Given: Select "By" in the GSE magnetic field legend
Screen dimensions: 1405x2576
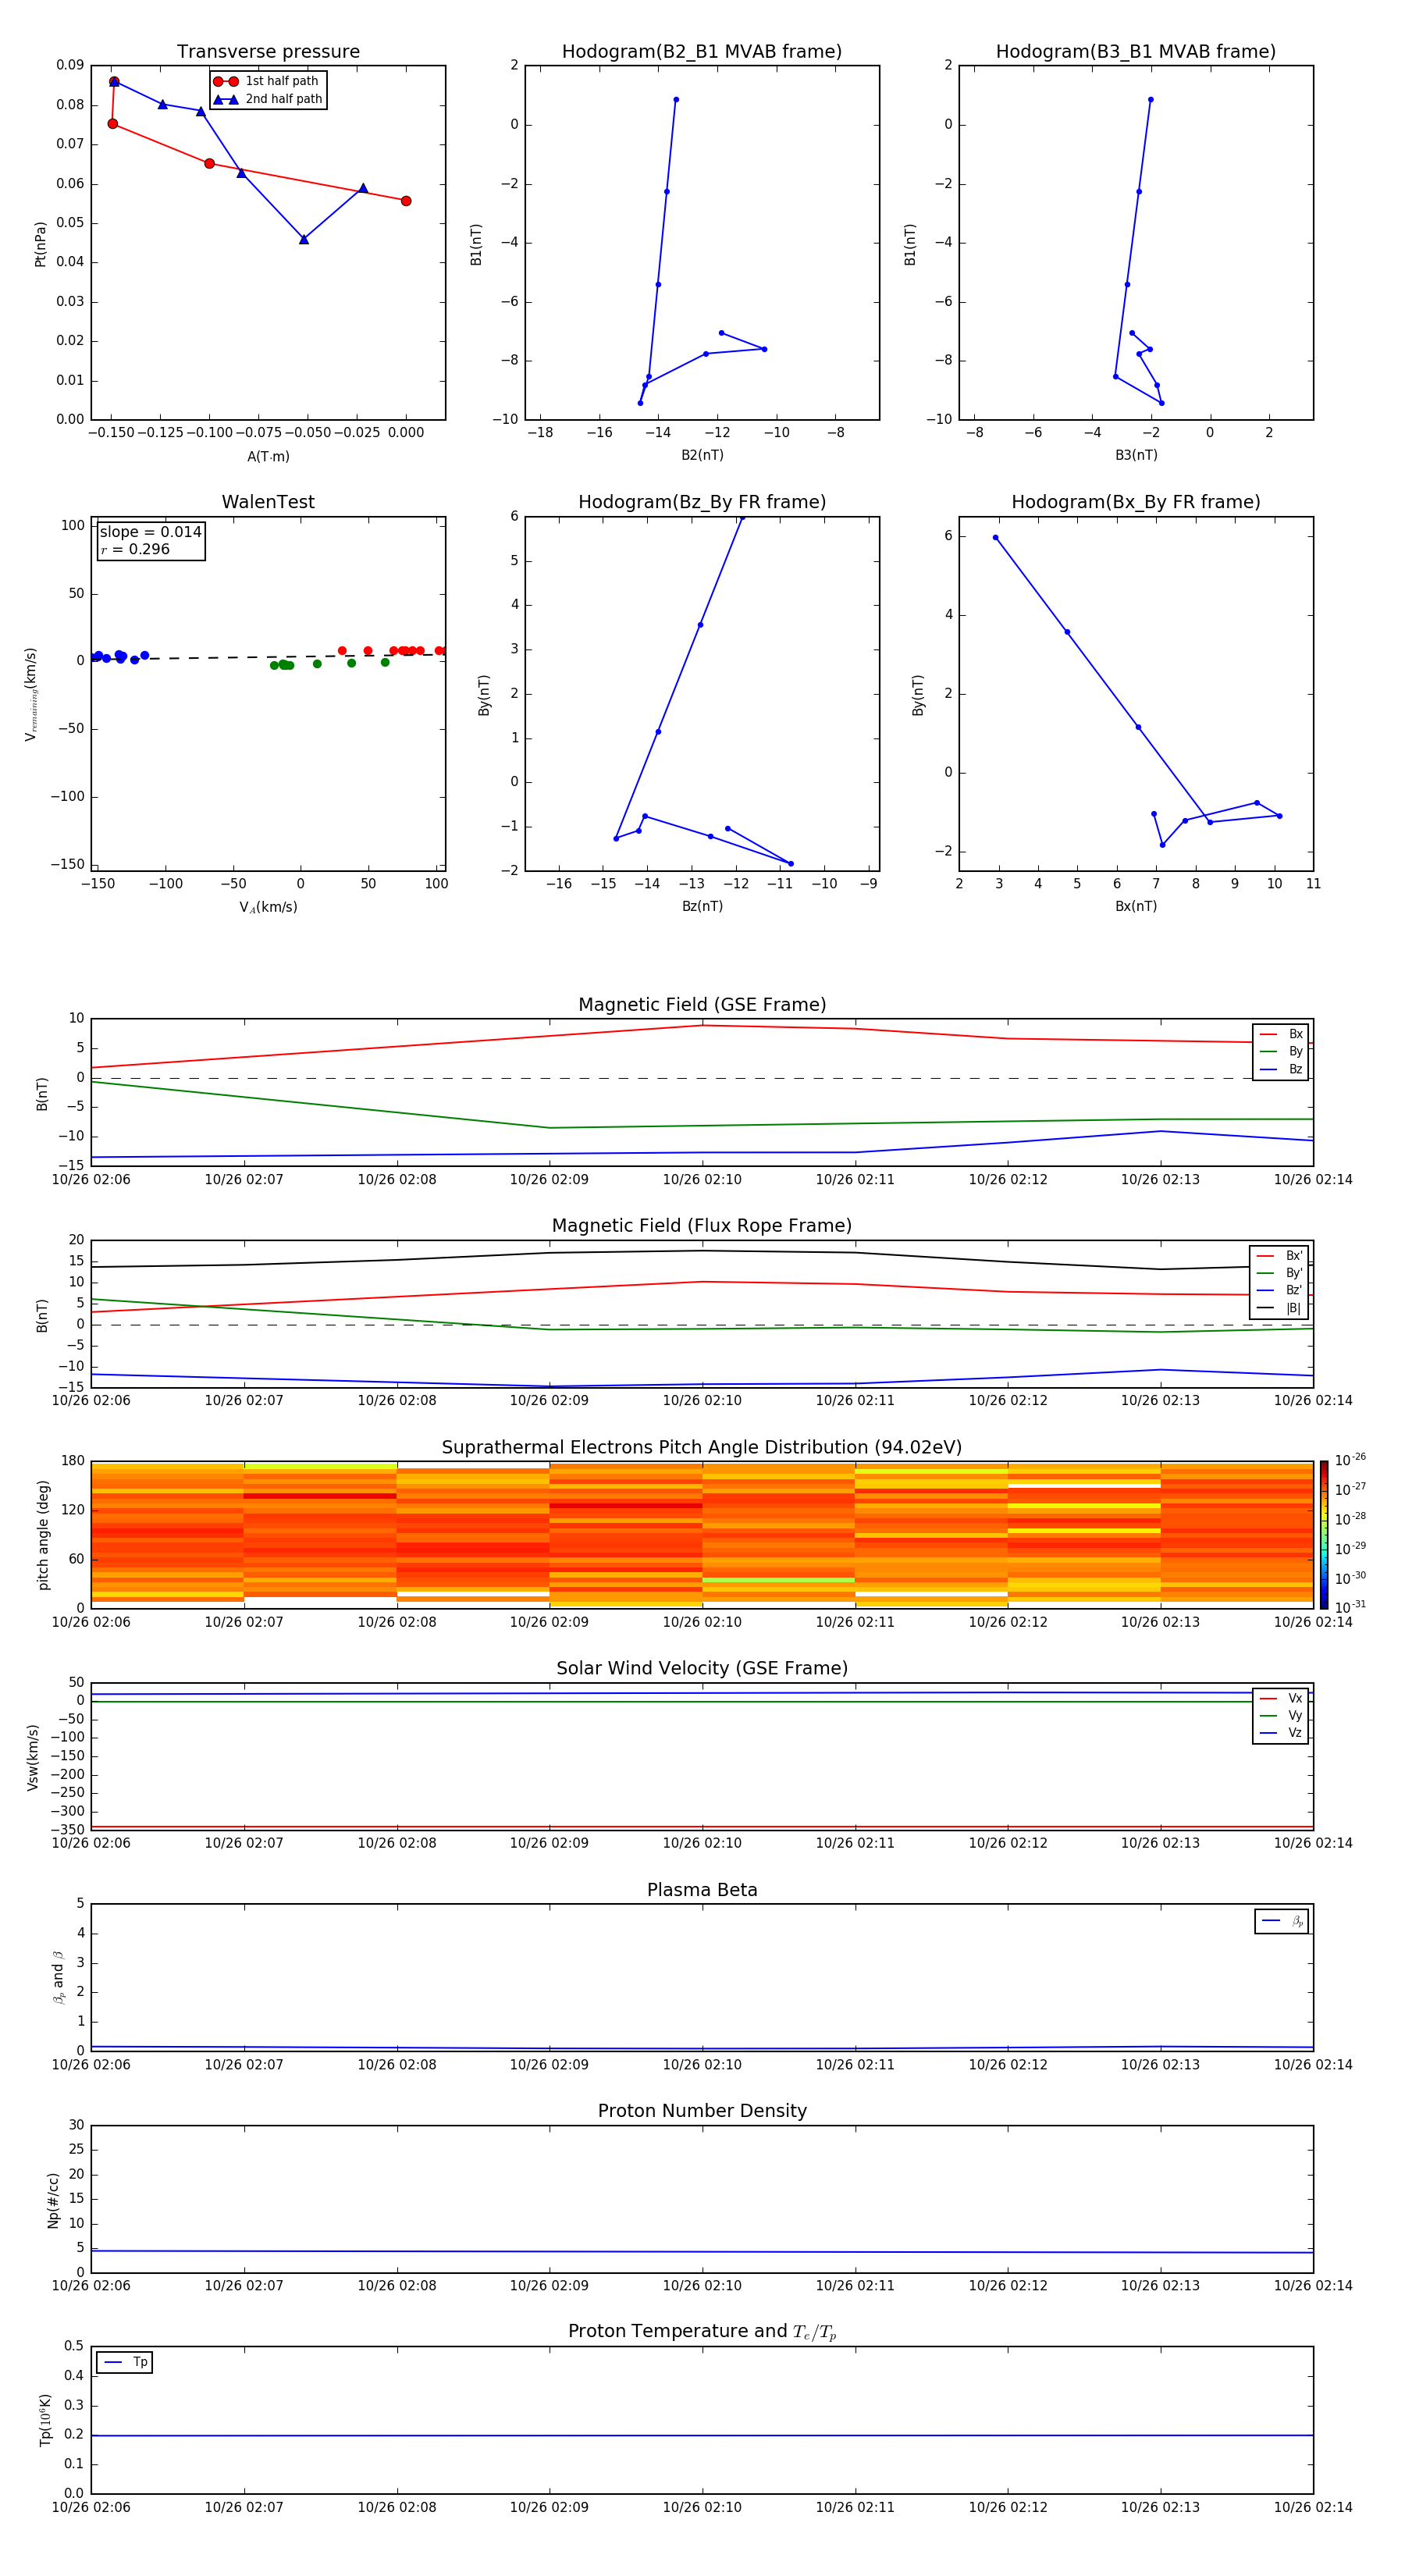Looking at the screenshot, I should point(1281,1052).
